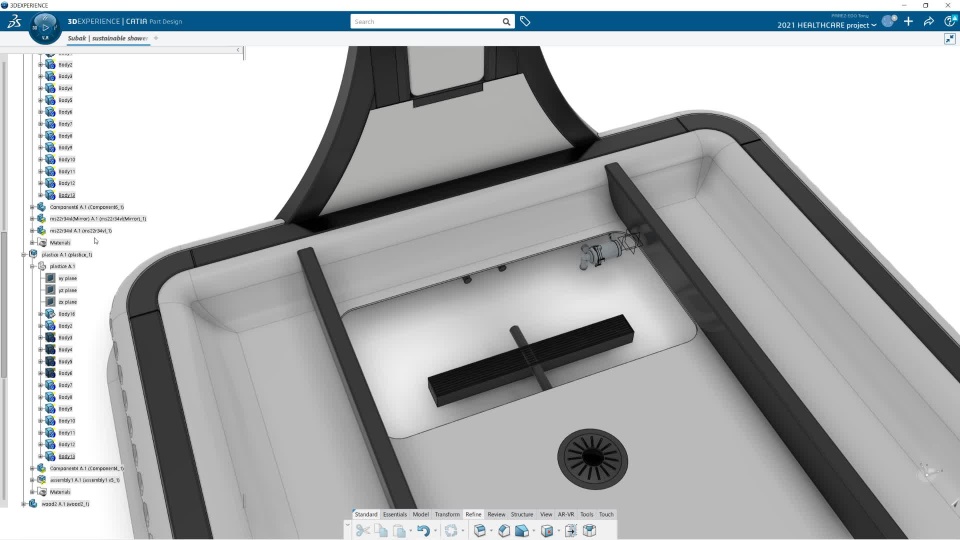This screenshot has width=960, height=540.
Task: Collapse the action bar chevron
Action: (x=348, y=525)
